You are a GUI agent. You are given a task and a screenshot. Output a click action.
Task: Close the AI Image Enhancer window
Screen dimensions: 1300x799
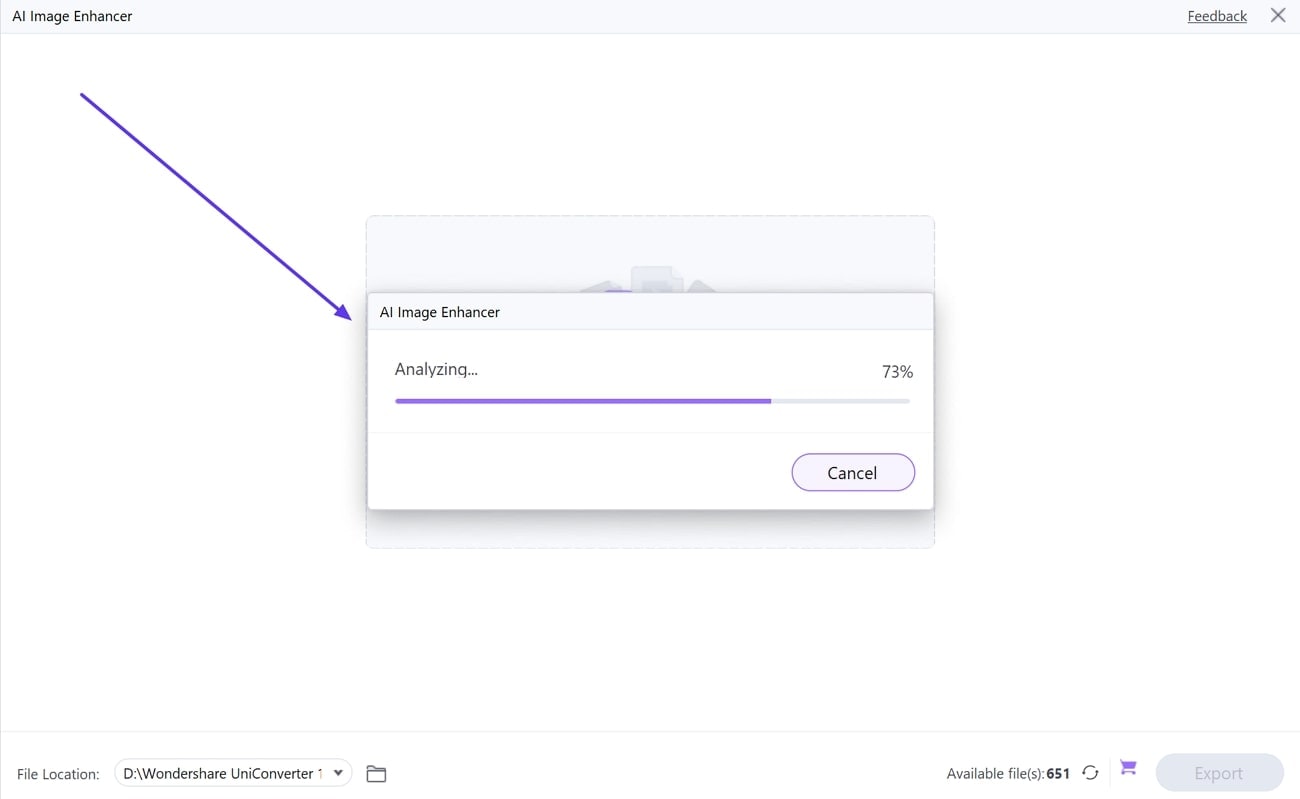click(x=1278, y=15)
